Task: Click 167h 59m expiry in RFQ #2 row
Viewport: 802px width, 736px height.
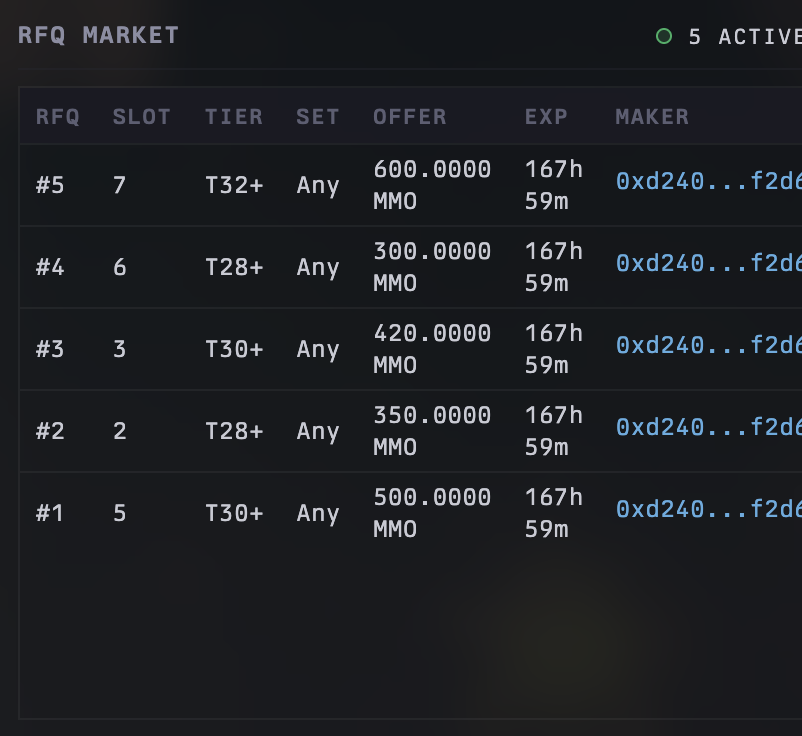Action: coord(554,431)
